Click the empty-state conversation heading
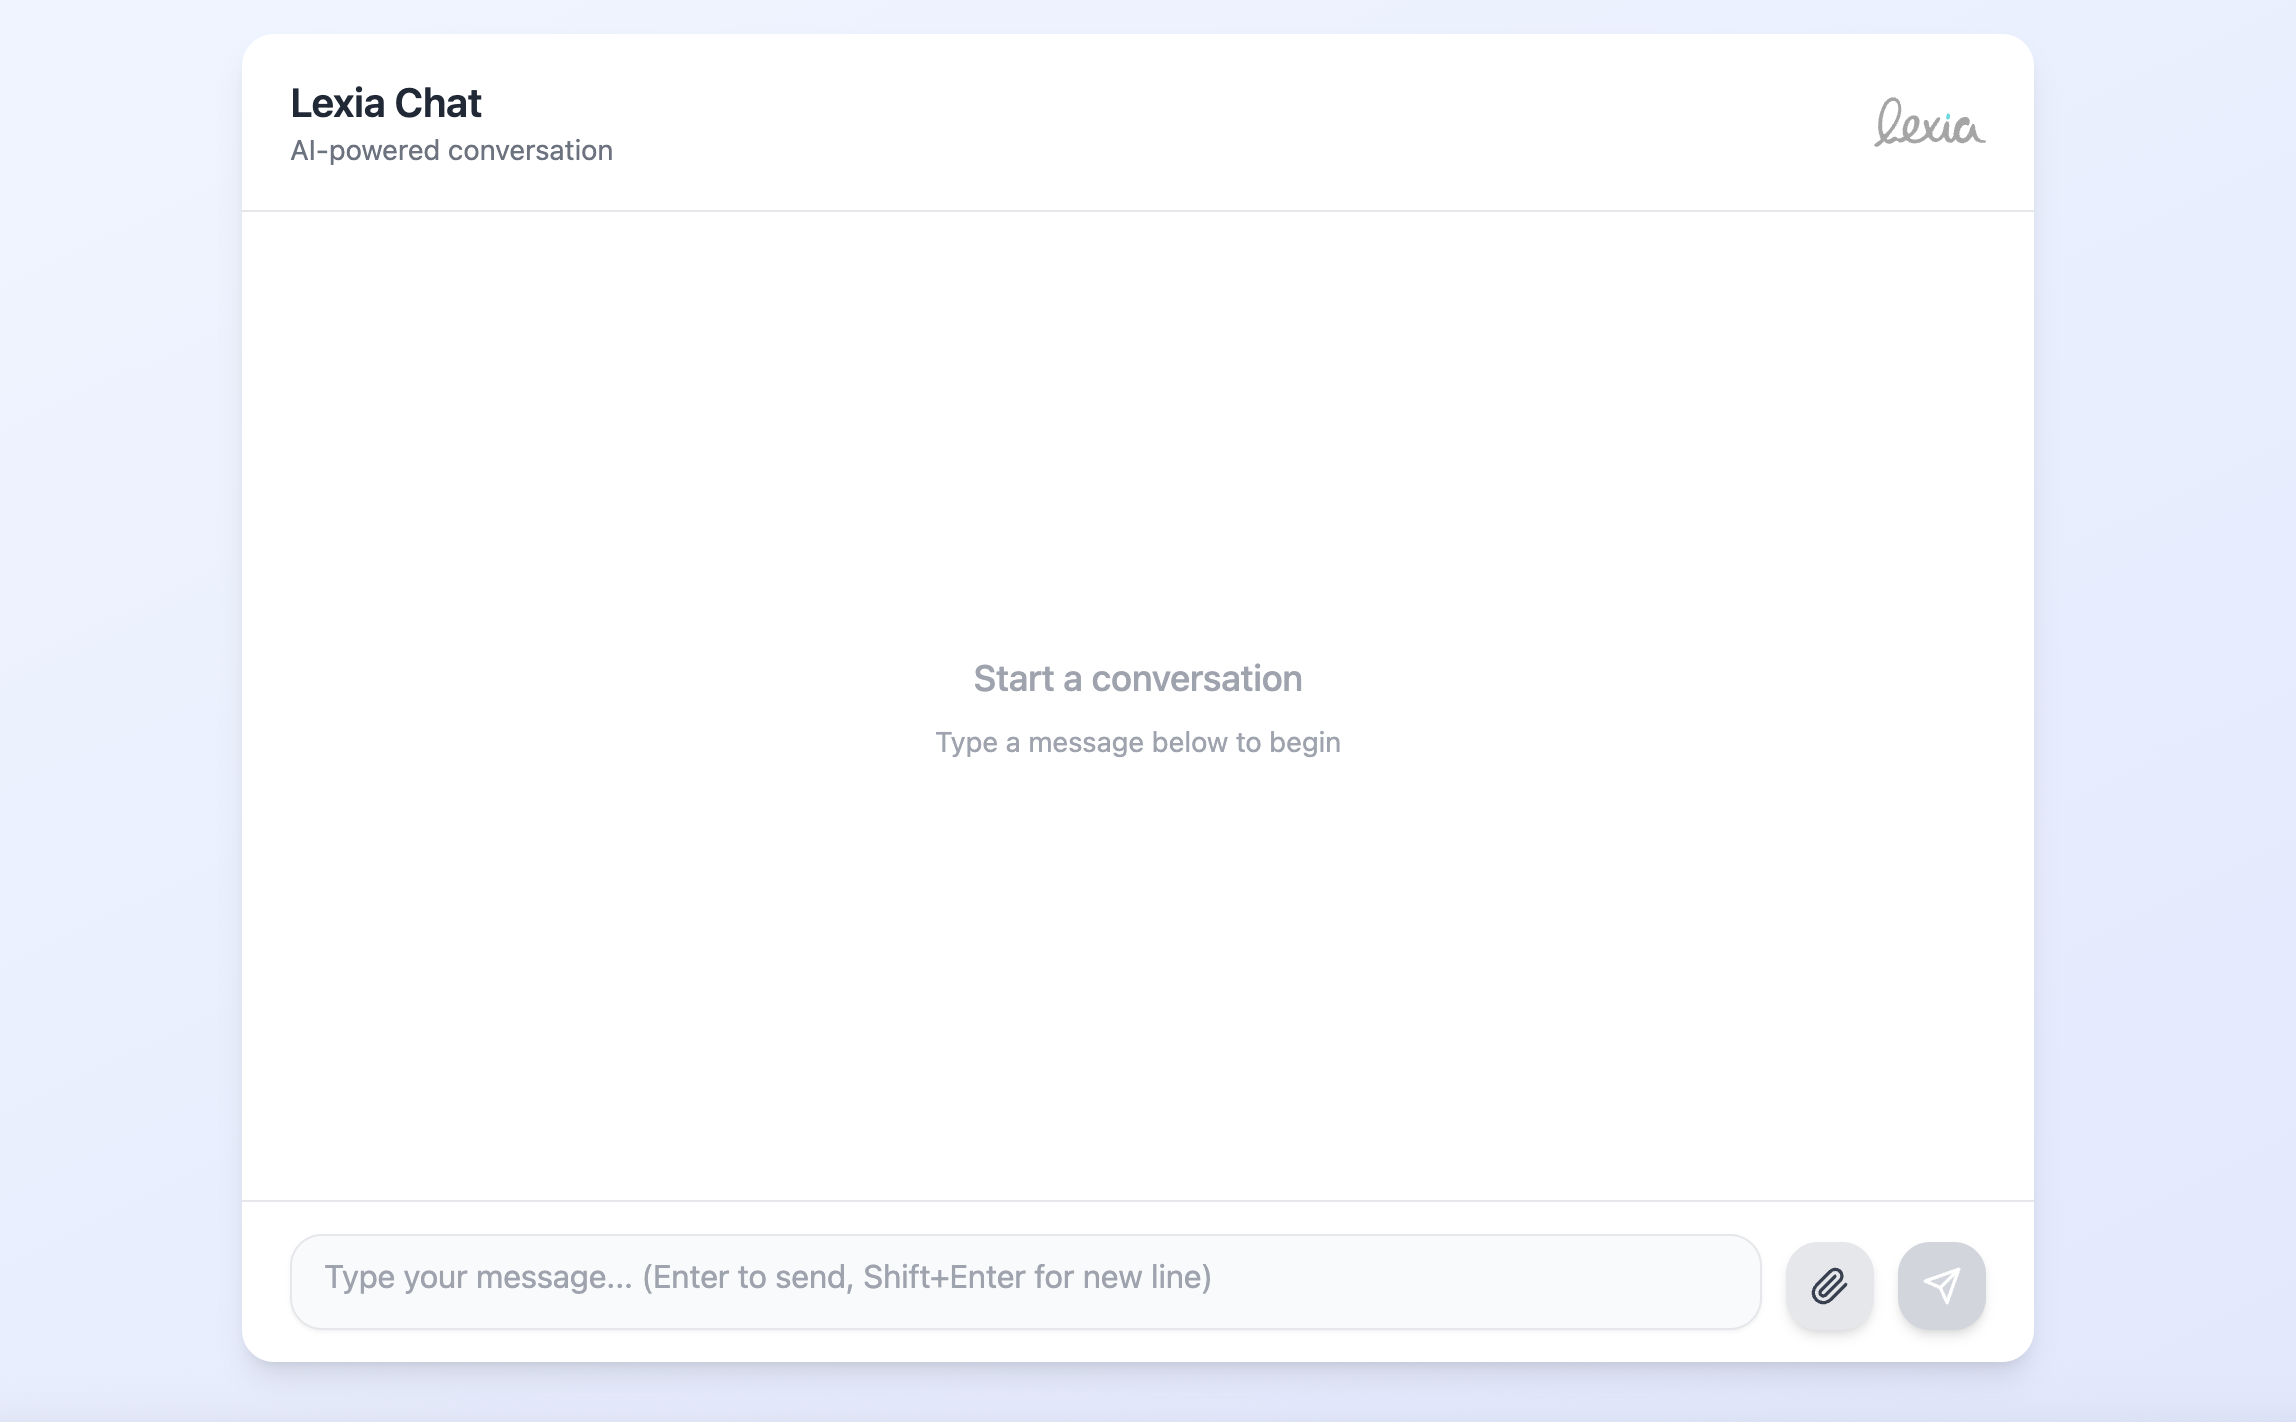Viewport: 2296px width, 1422px height. pos(1137,678)
